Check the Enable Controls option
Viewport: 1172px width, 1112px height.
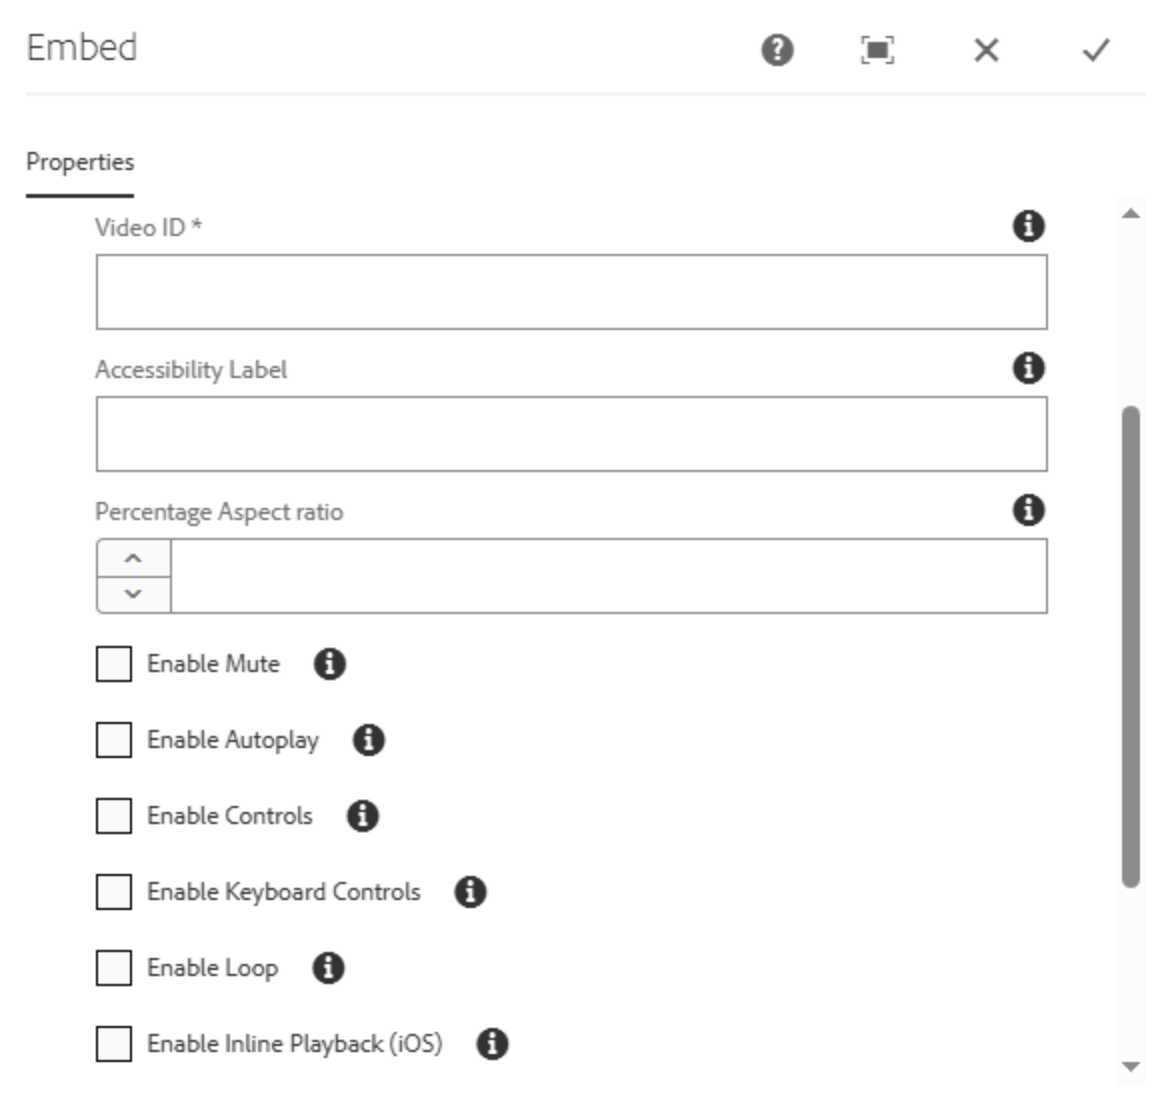(x=113, y=814)
